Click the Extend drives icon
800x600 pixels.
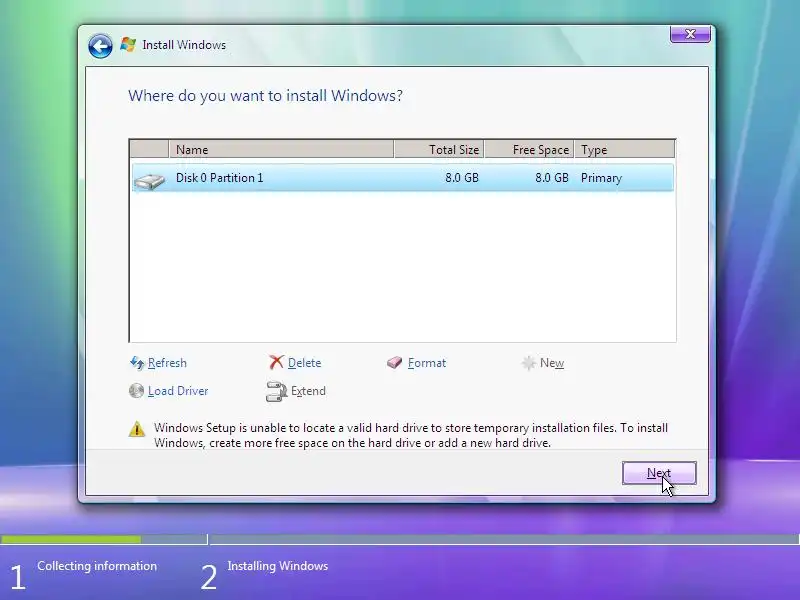277,391
